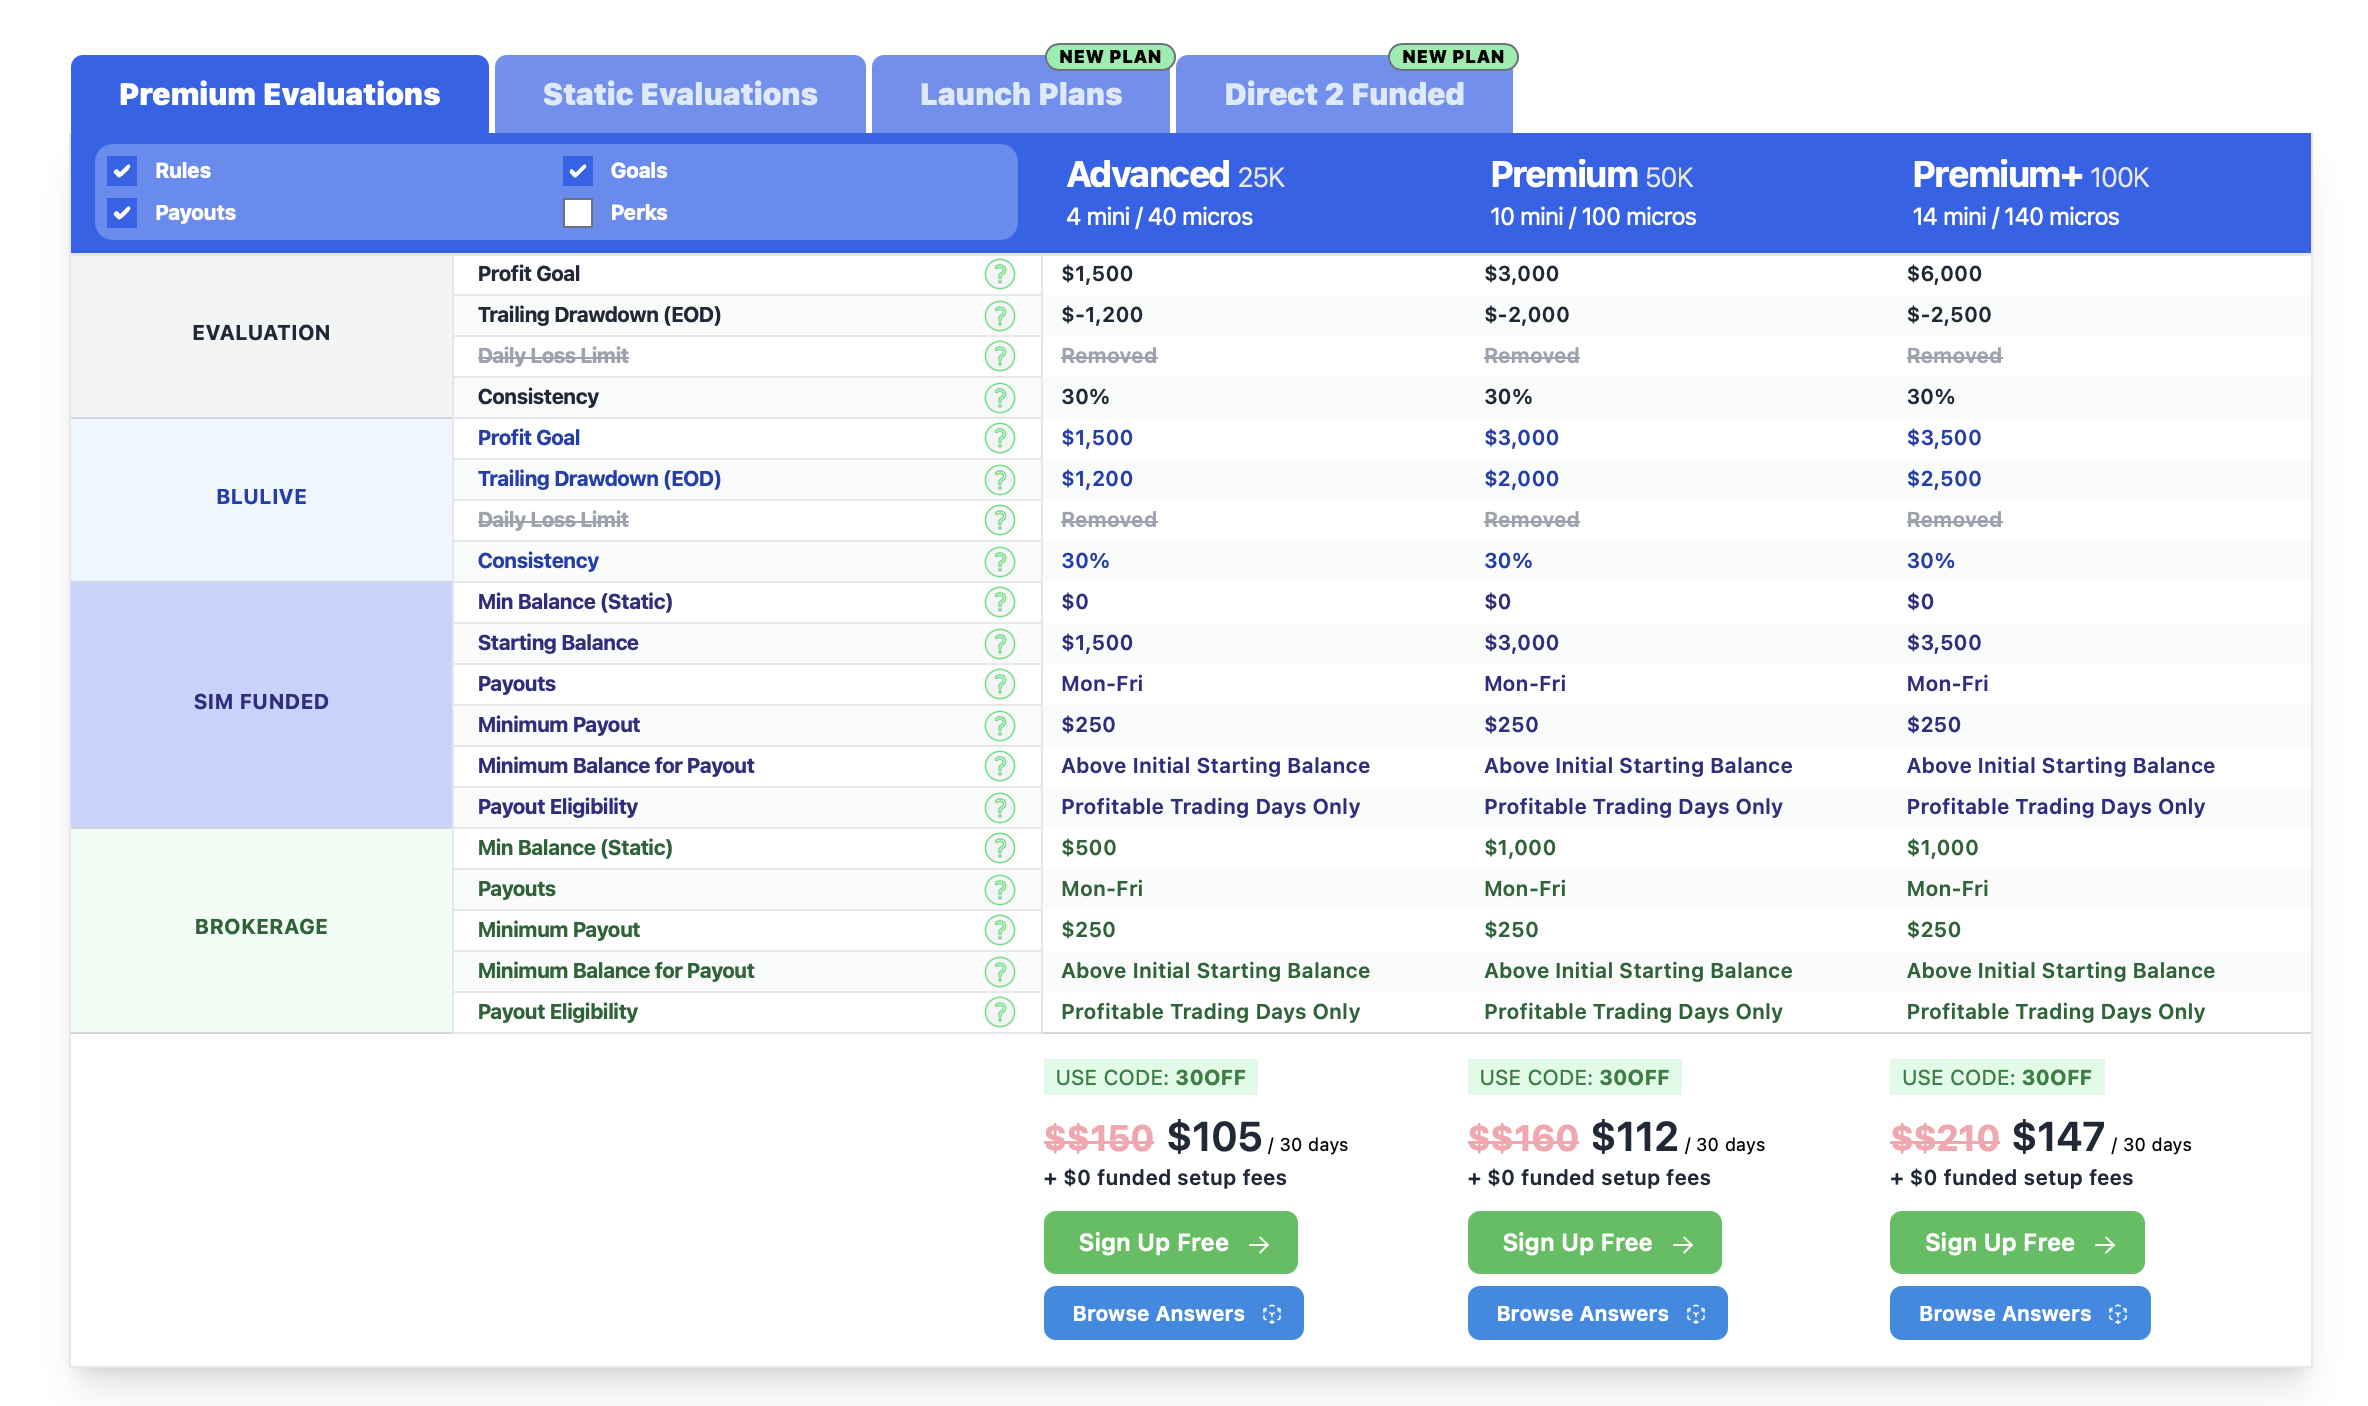Click the Starting Balance question mark icon
The width and height of the screenshot is (2368, 1406).
pyautogui.click(x=1001, y=643)
